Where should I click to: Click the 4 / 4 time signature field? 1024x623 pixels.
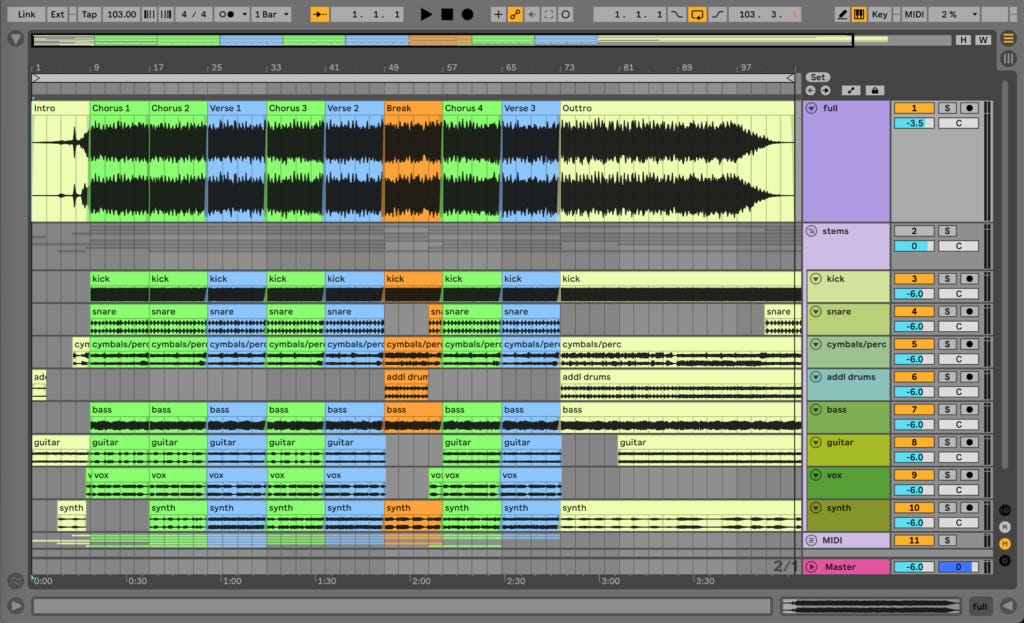(x=194, y=14)
